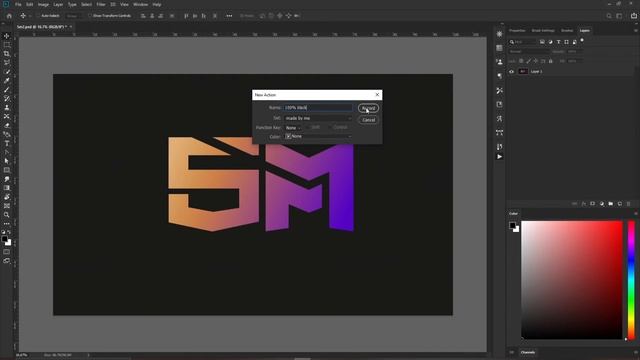Viewport: 640px width, 360px height.
Task: Close the New Action dialog with X
Action: coord(377,95)
